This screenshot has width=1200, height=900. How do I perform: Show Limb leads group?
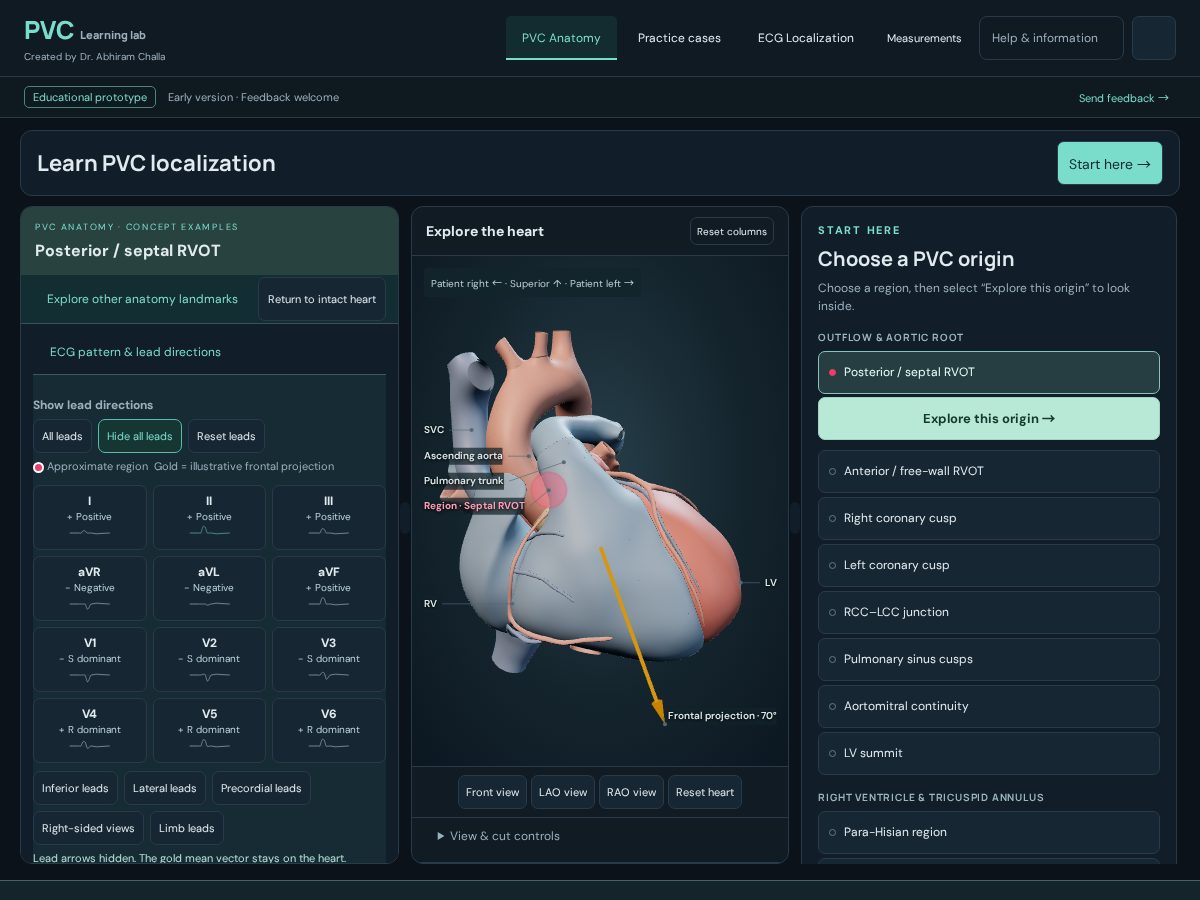tap(187, 828)
